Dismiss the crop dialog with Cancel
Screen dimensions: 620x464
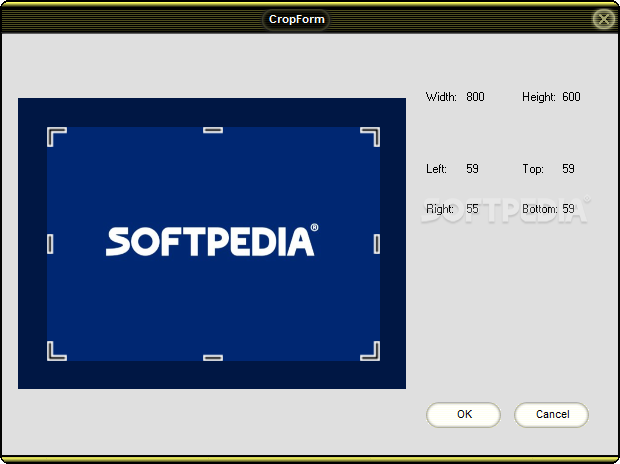pyautogui.click(x=552, y=415)
